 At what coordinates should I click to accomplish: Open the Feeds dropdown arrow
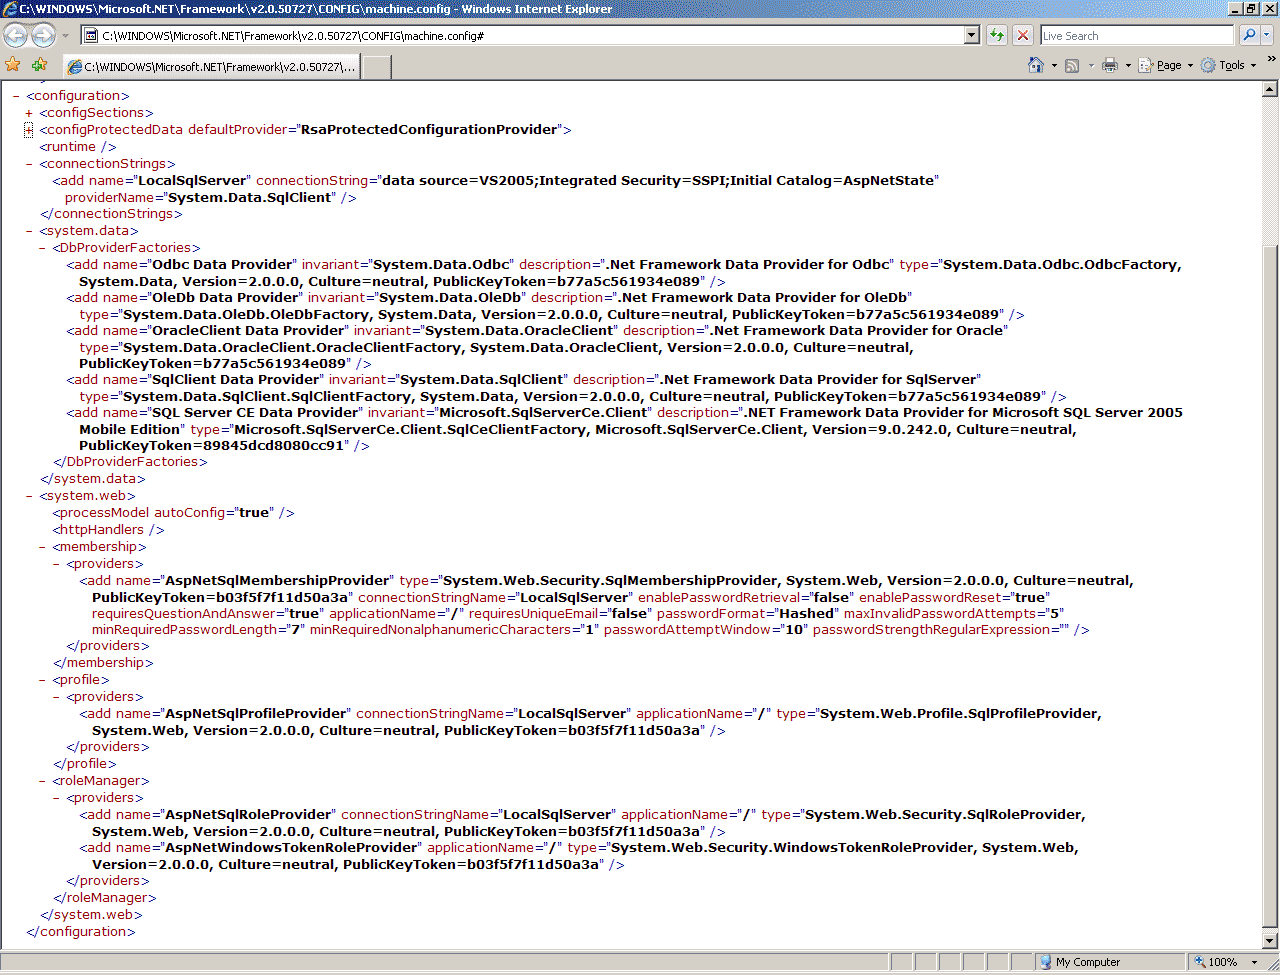pyautogui.click(x=1090, y=66)
